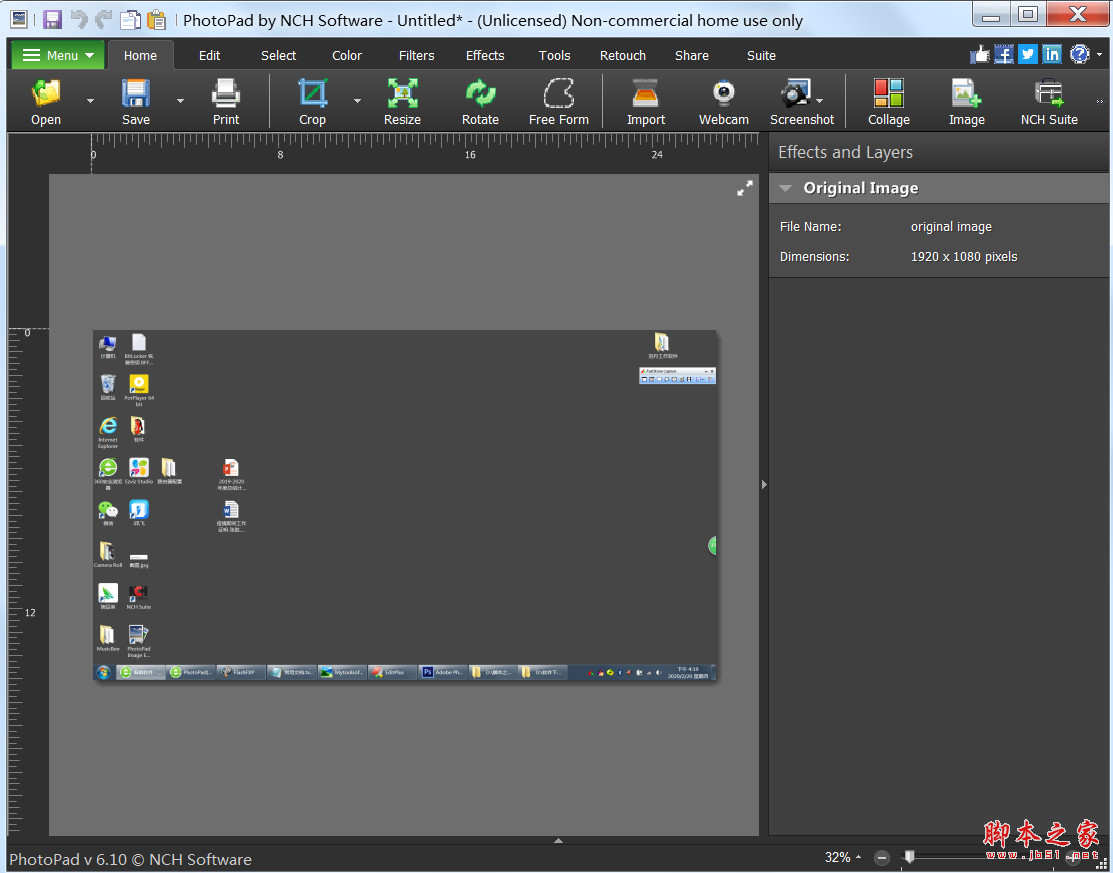Open the Effects tab

point(486,55)
